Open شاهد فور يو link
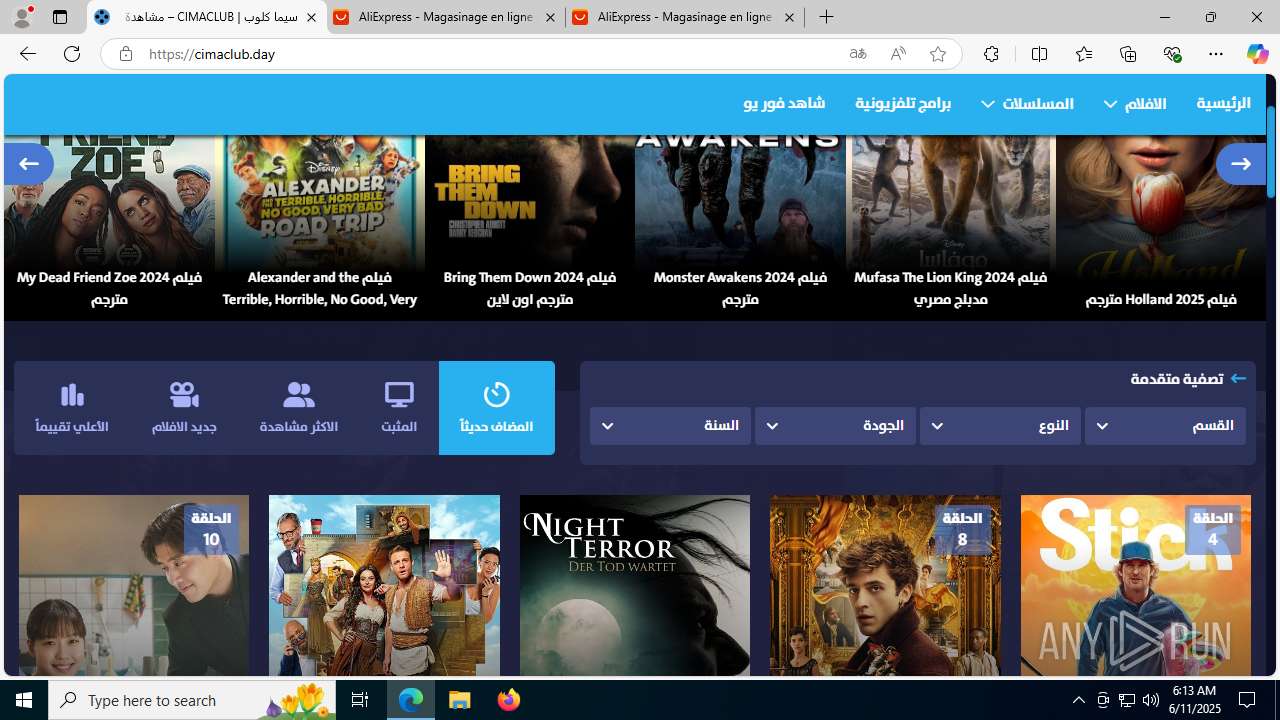Viewport: 1280px width, 720px height. (784, 104)
